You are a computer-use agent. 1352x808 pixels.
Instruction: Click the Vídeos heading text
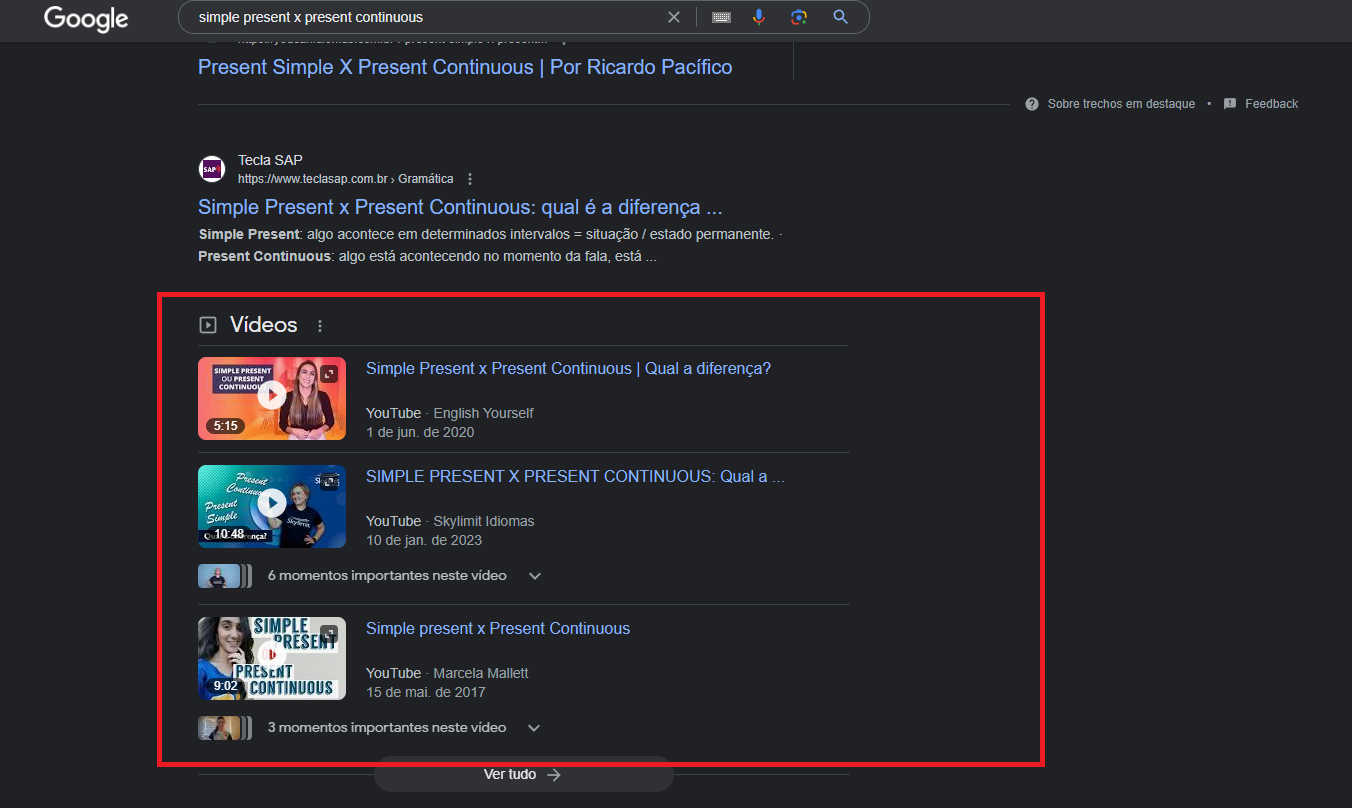(x=264, y=325)
